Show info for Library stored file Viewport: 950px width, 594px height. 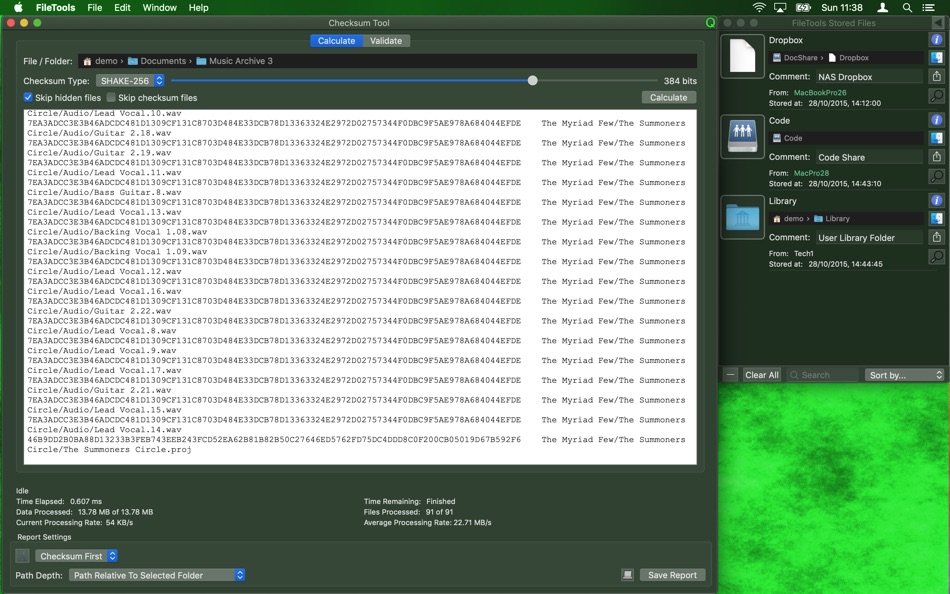point(936,201)
